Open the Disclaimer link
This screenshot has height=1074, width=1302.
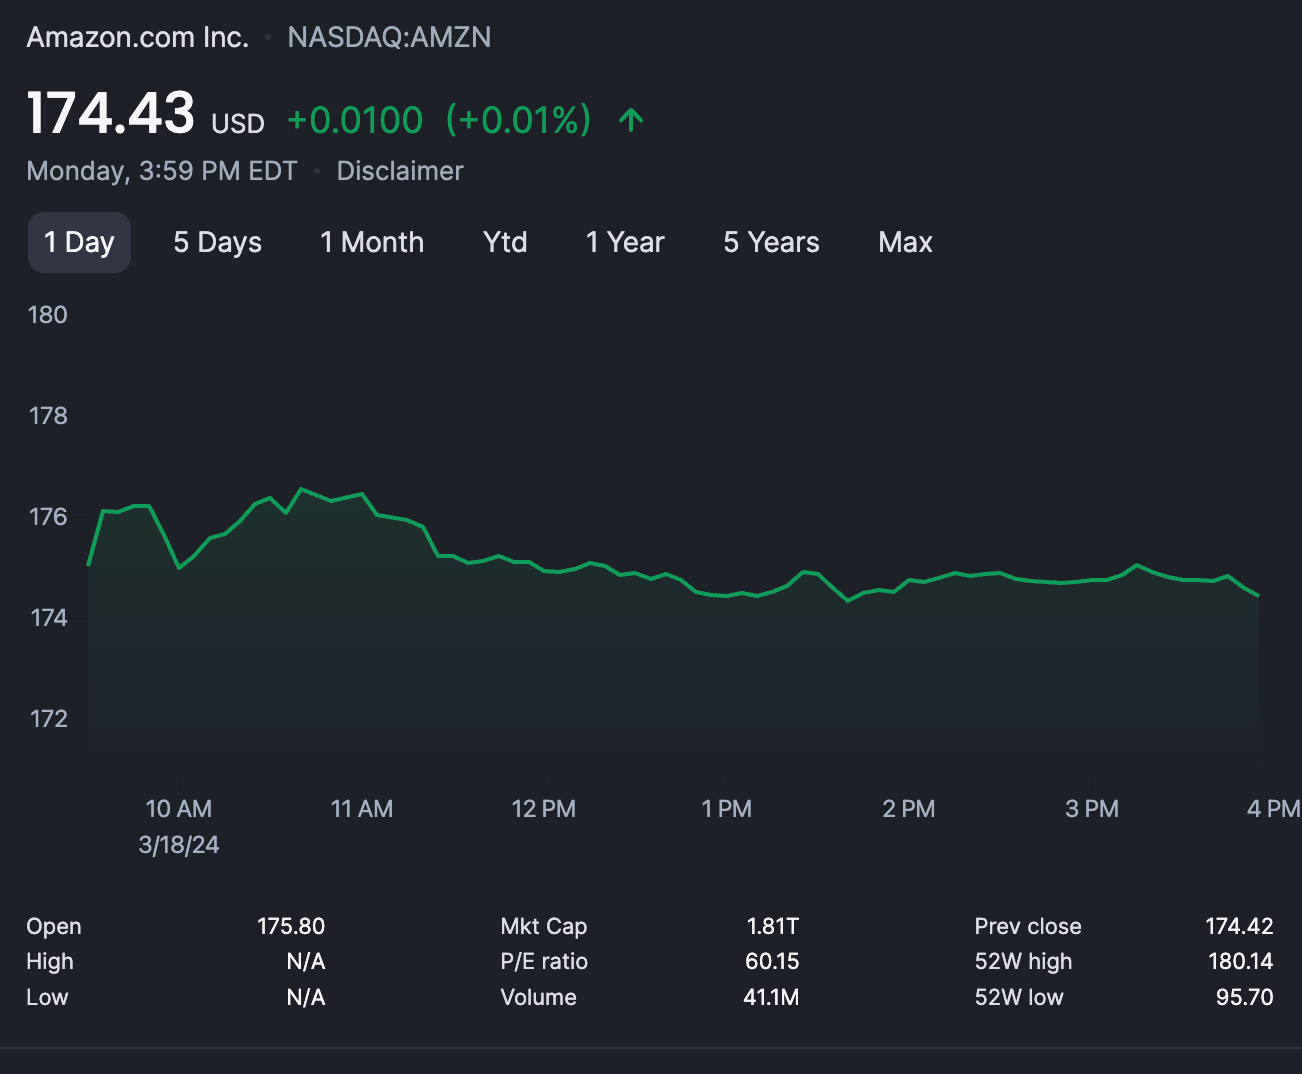[x=400, y=171]
